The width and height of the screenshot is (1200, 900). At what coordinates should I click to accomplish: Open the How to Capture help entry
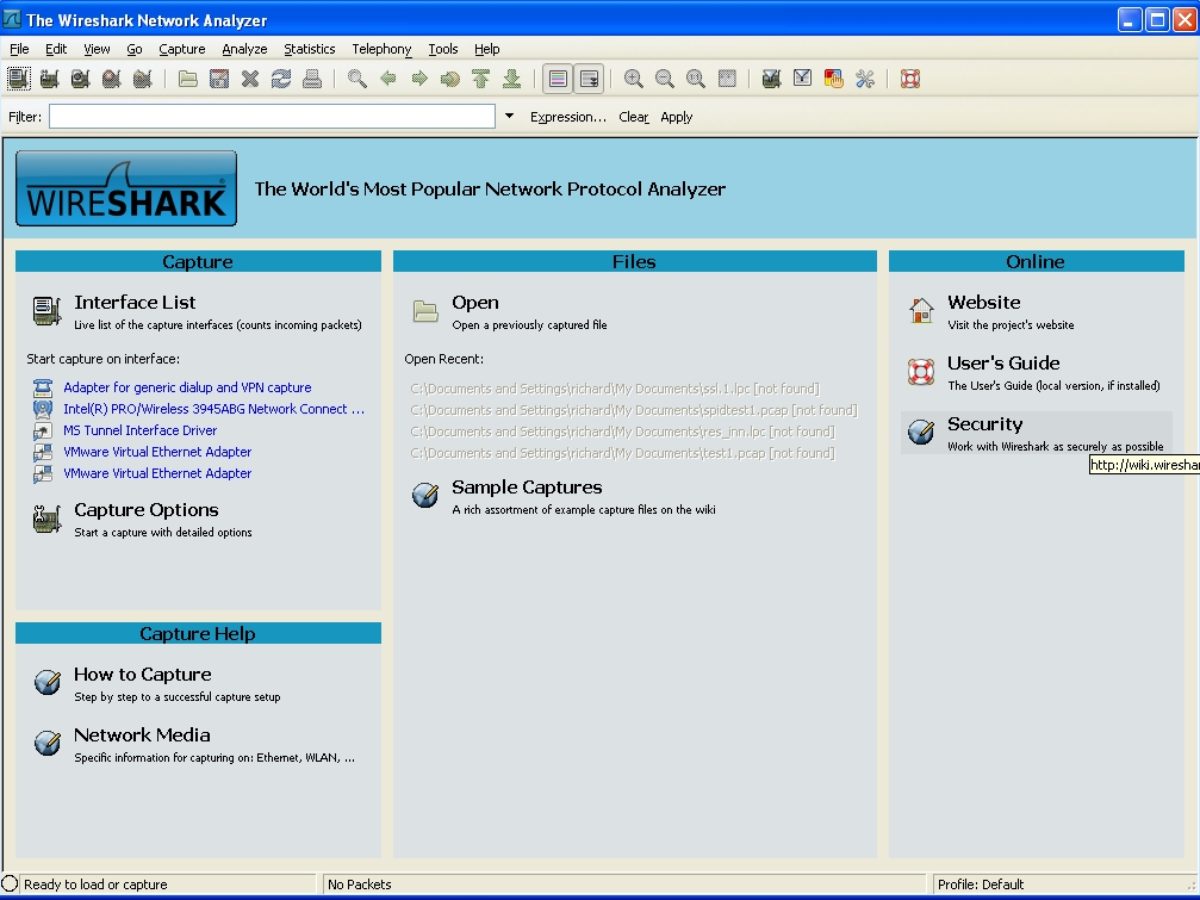point(142,674)
